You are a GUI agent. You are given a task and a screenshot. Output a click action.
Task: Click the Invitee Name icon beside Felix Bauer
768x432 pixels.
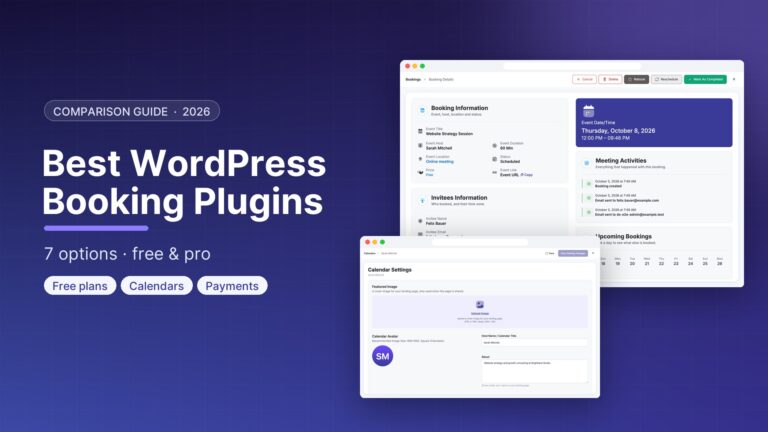pyautogui.click(x=420, y=221)
